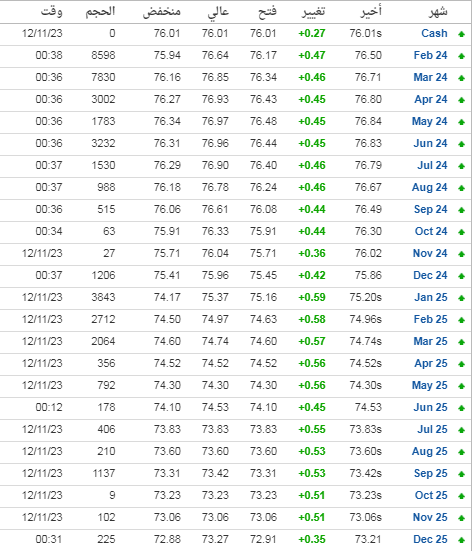The image size is (472, 551).
Task: Click the +0.59 change value for Jan 25
Action: 312,297
